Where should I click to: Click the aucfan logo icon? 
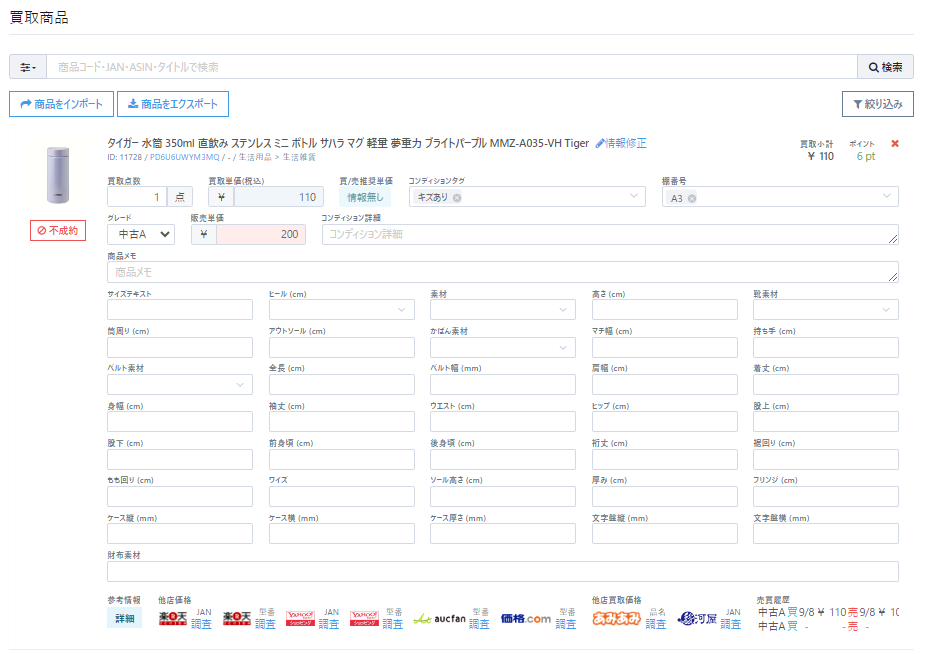[439, 619]
